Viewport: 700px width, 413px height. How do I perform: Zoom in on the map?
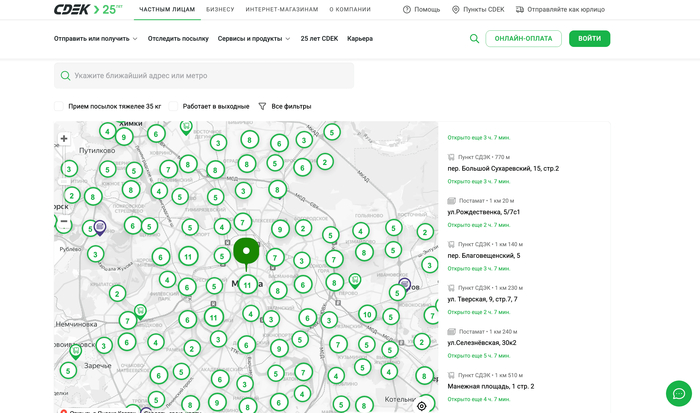[64, 139]
